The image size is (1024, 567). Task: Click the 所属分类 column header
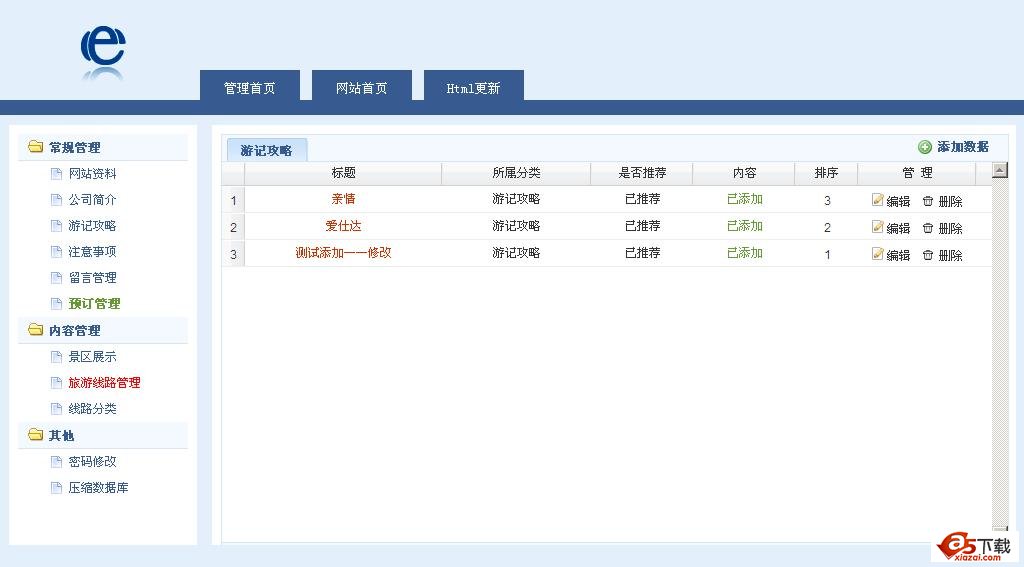pos(516,173)
